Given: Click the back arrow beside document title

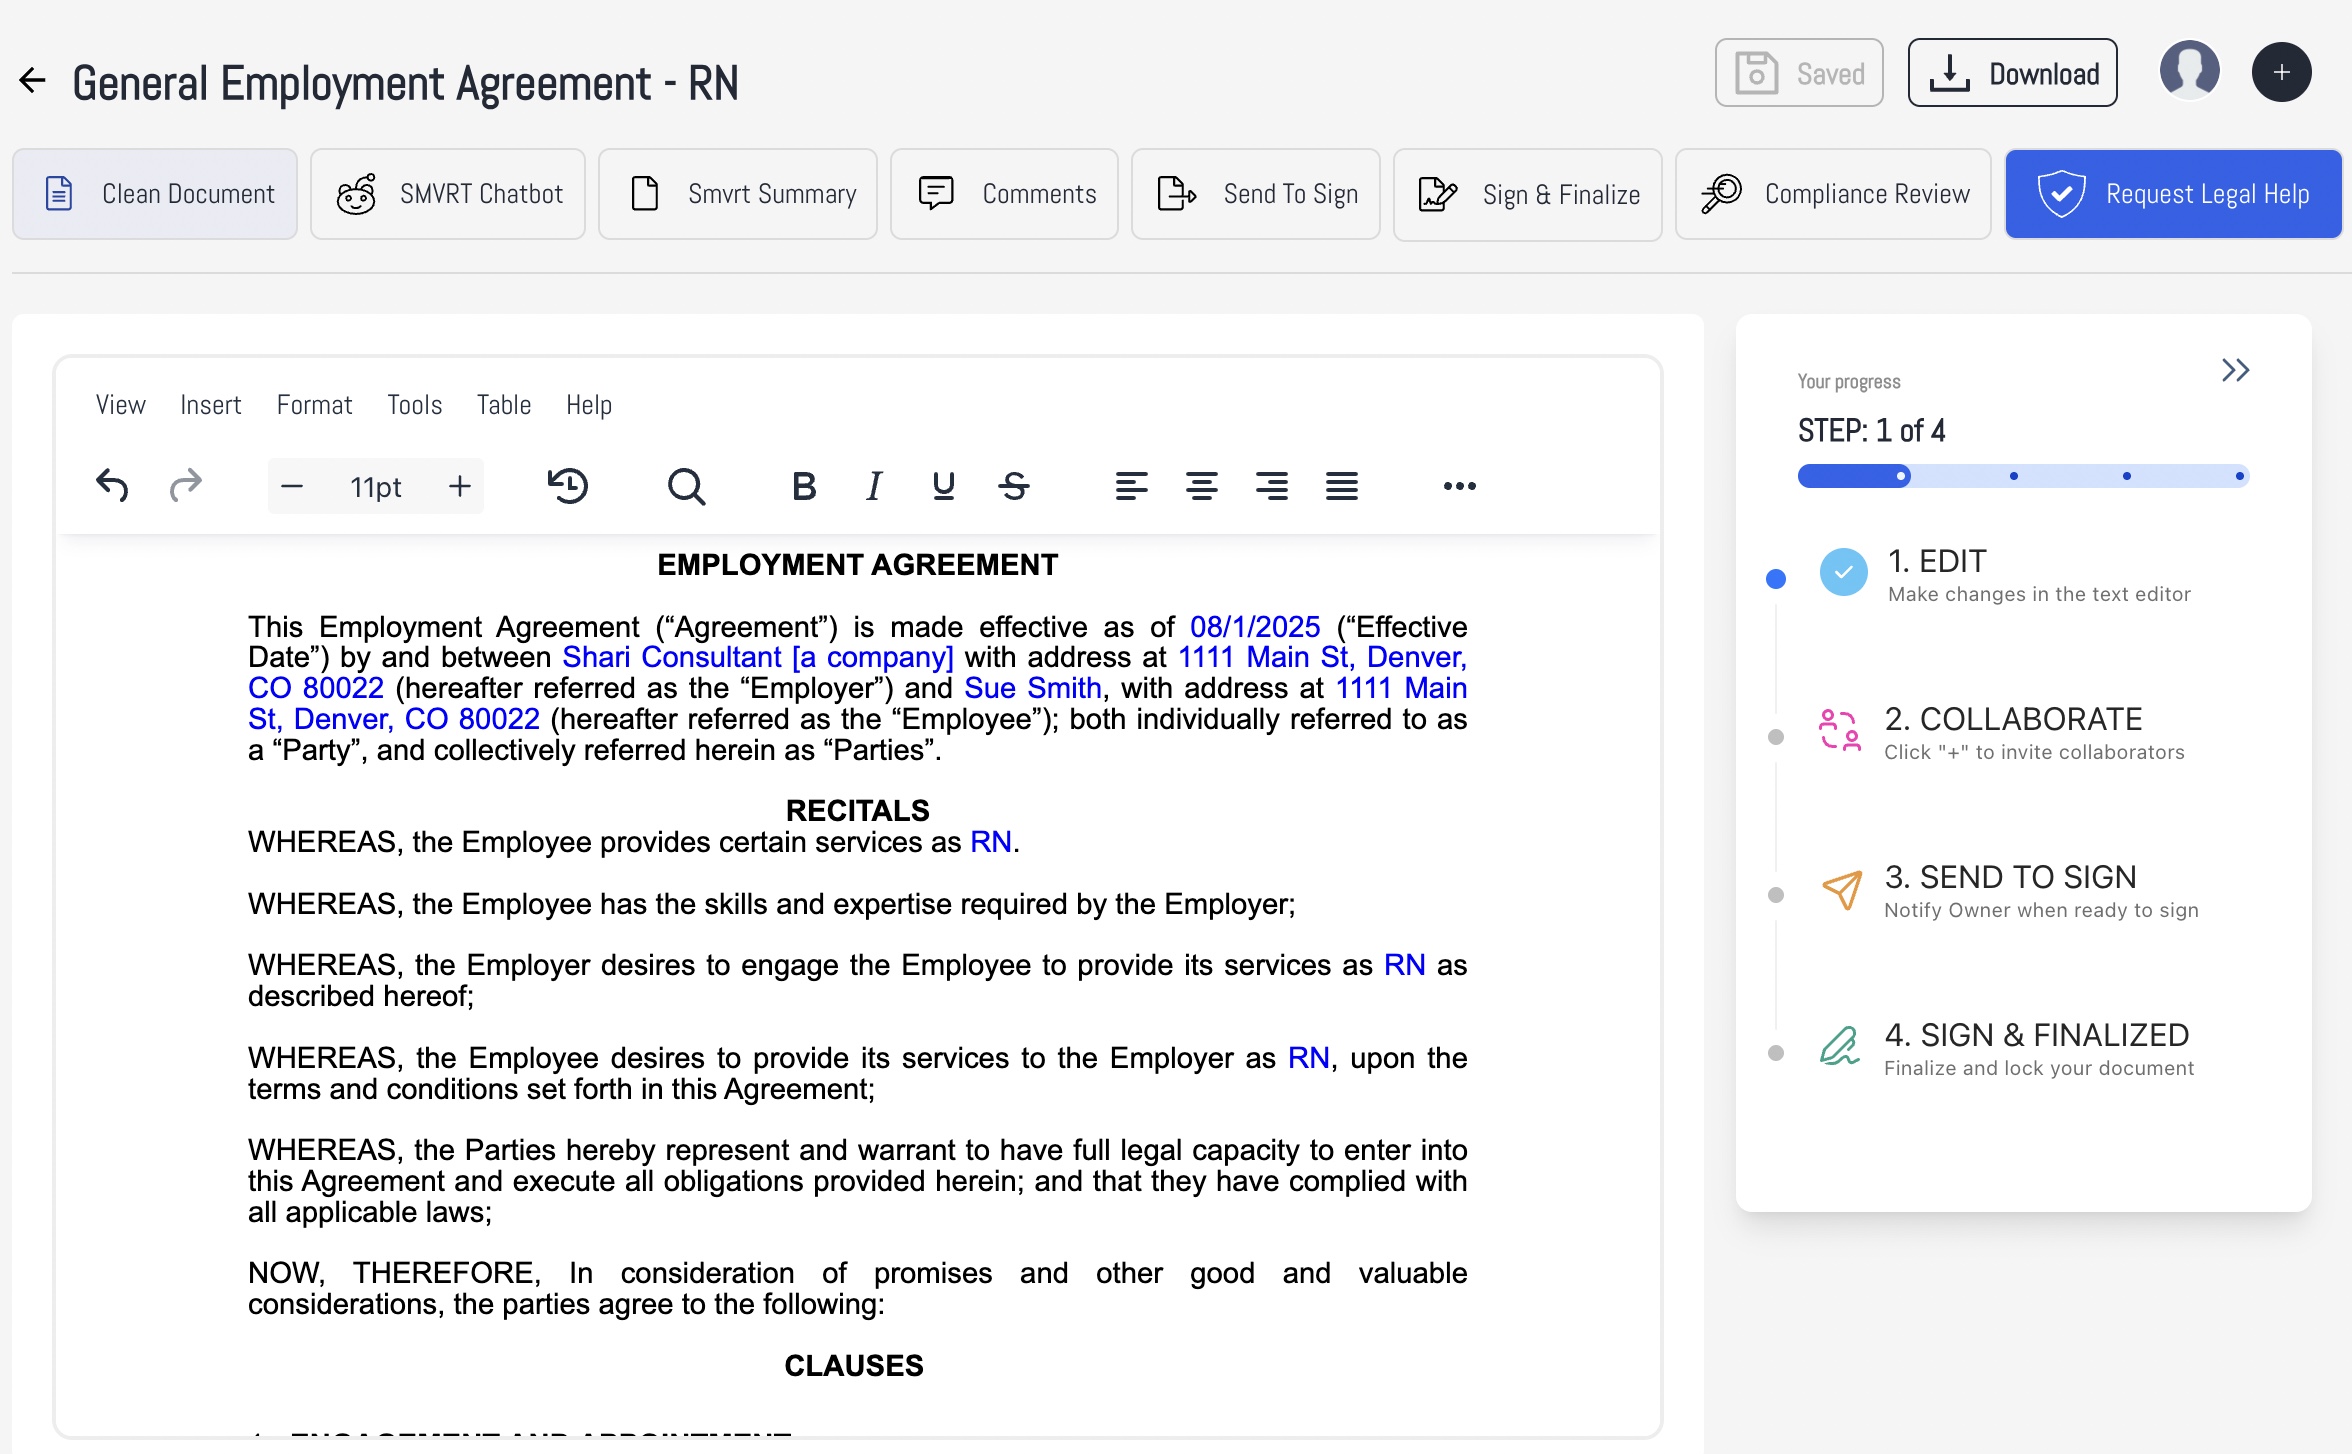Looking at the screenshot, I should 33,81.
